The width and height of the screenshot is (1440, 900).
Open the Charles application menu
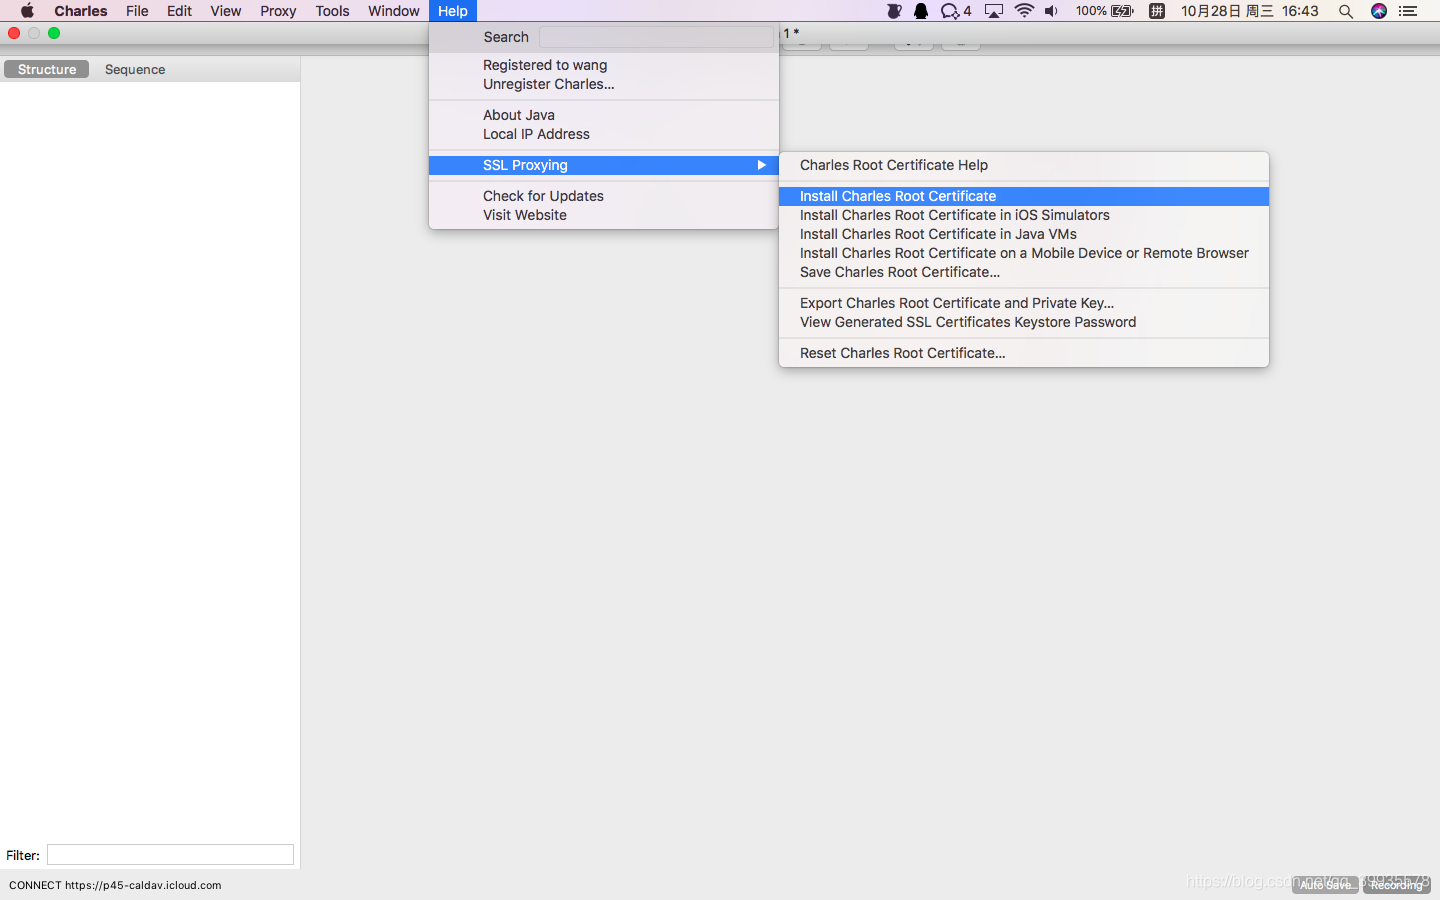click(x=81, y=11)
